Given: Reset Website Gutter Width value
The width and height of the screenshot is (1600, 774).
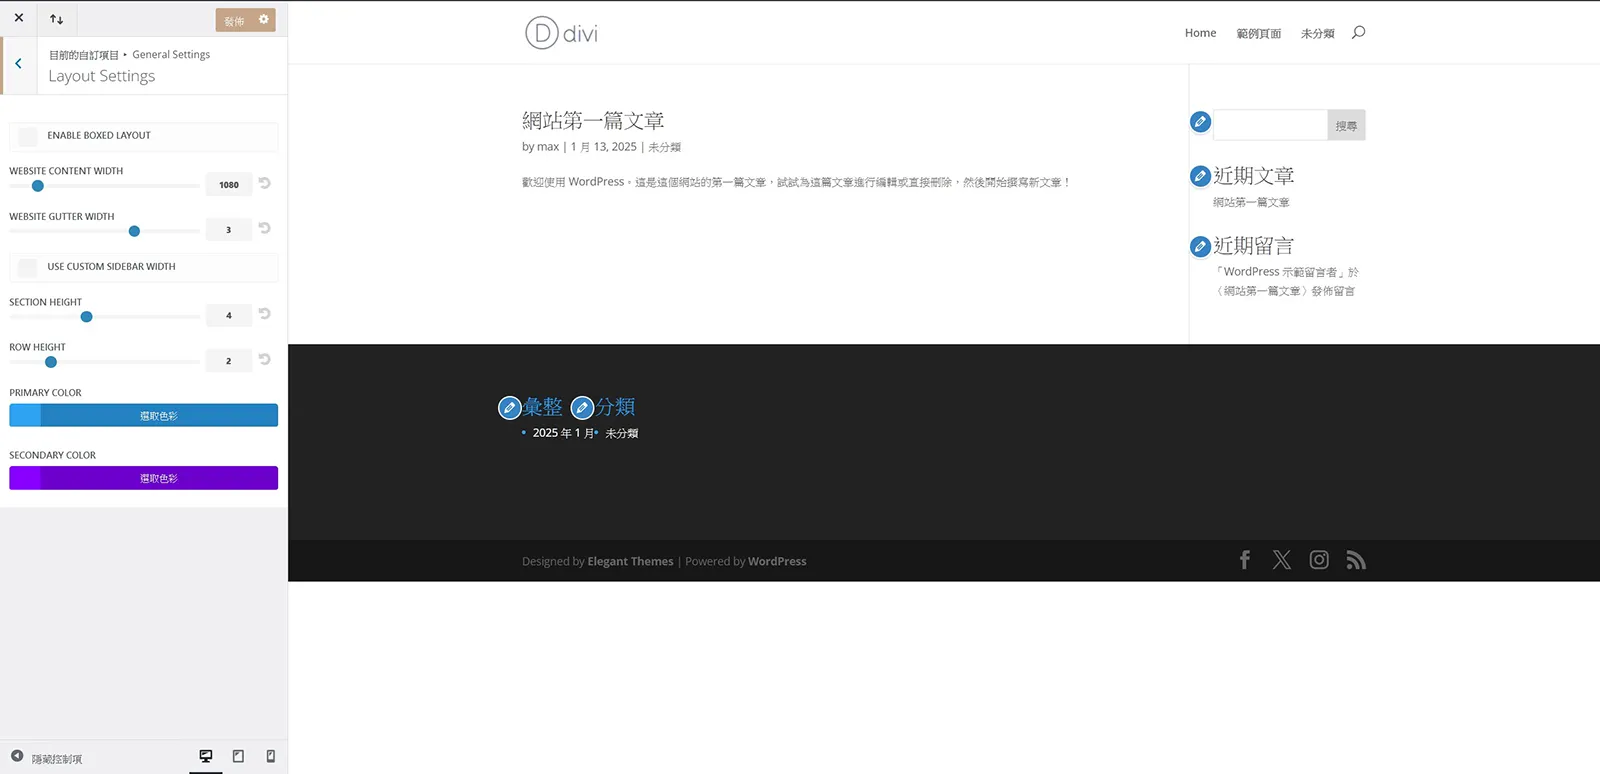Looking at the screenshot, I should (x=264, y=228).
